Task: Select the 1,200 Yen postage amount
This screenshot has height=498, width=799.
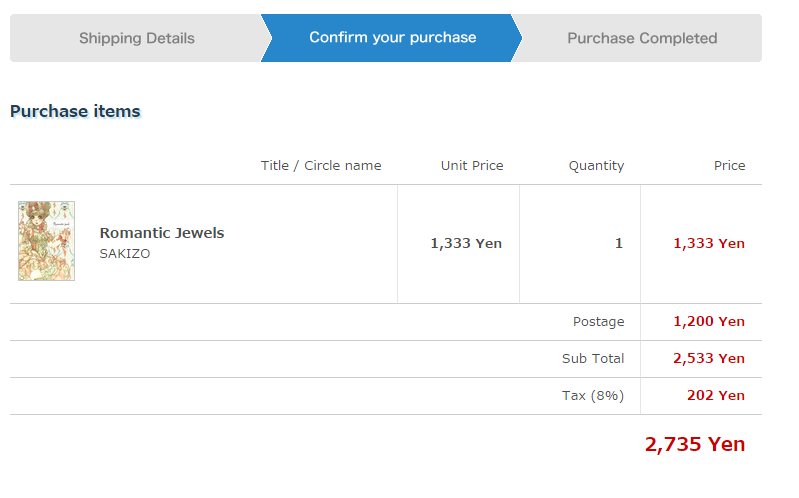Action: [709, 322]
